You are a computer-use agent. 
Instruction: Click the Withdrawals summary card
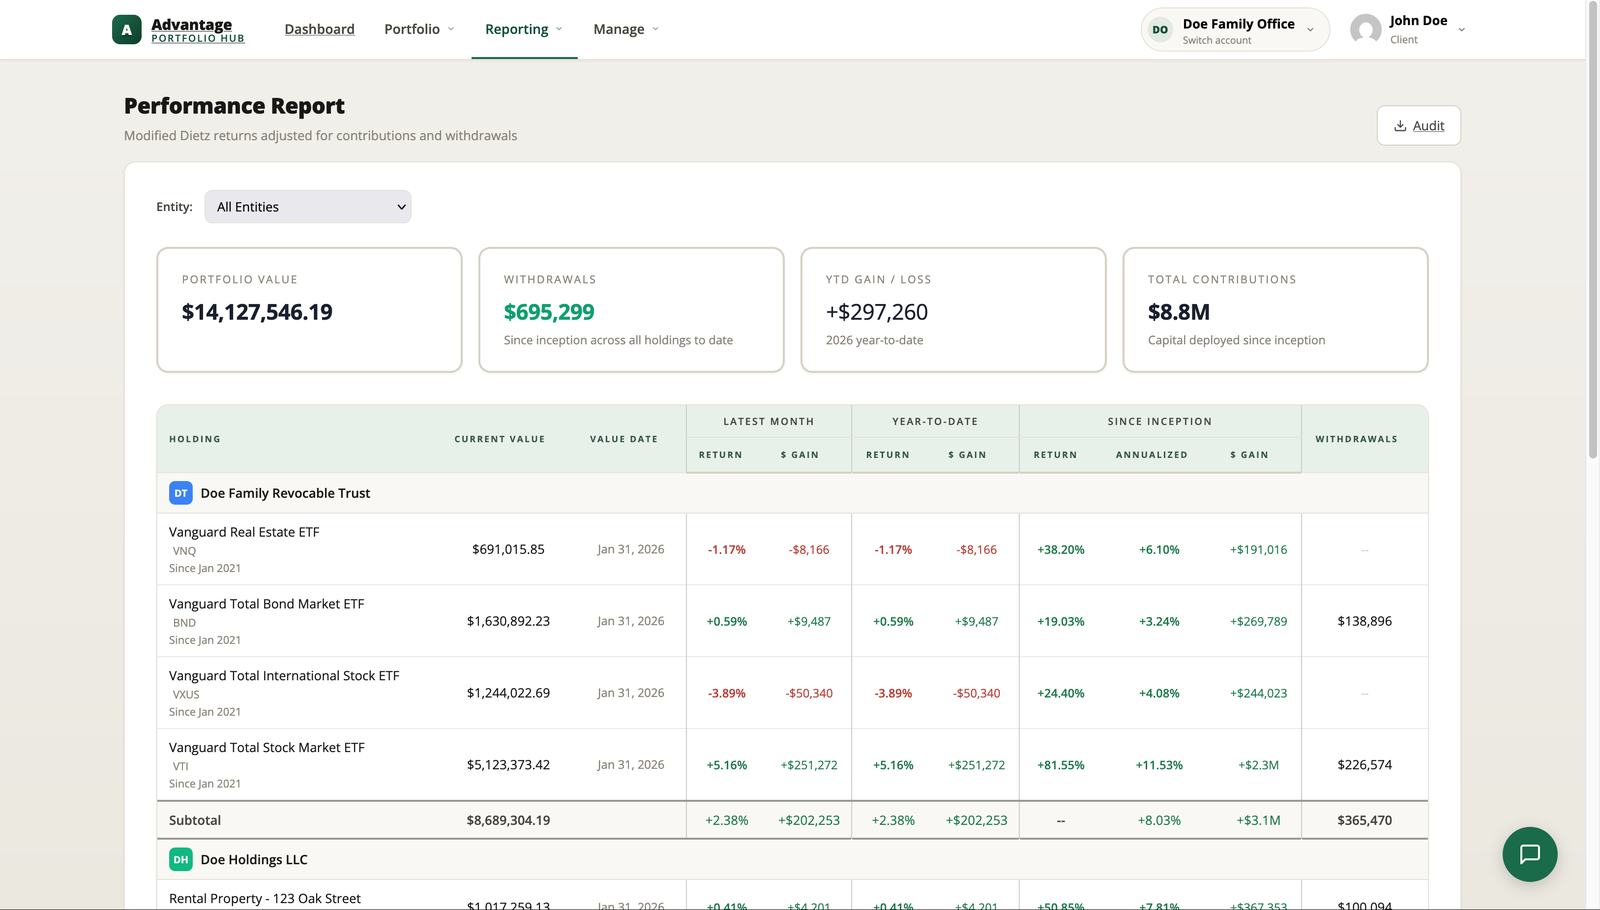[x=631, y=310]
